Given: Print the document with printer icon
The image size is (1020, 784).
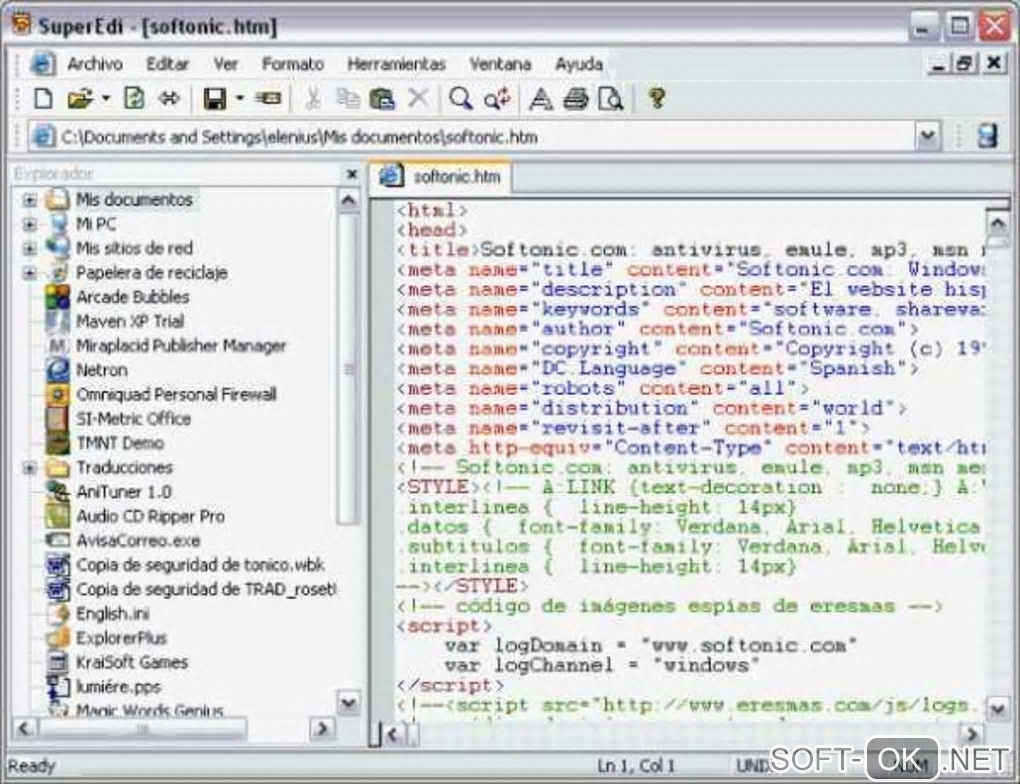Looking at the screenshot, I should click(x=576, y=99).
